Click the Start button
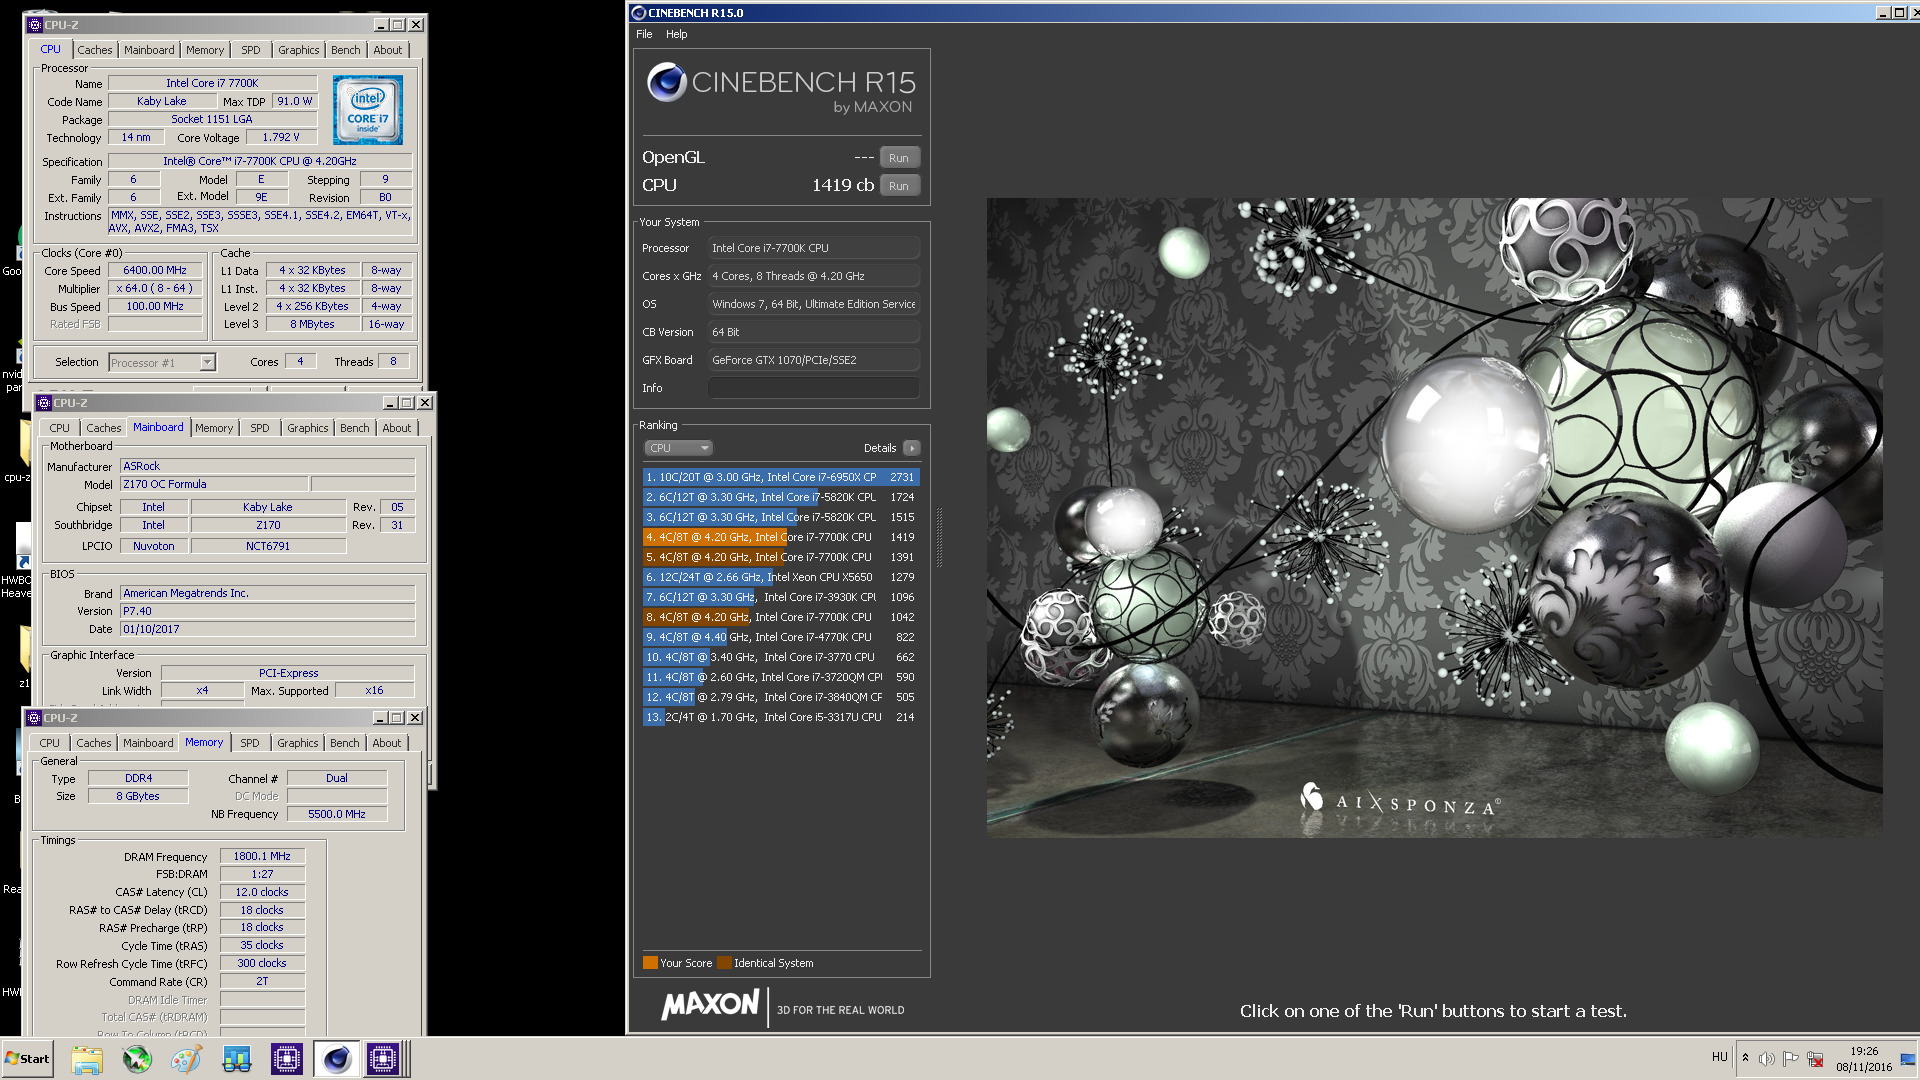The width and height of the screenshot is (1920, 1080). 27,1059
